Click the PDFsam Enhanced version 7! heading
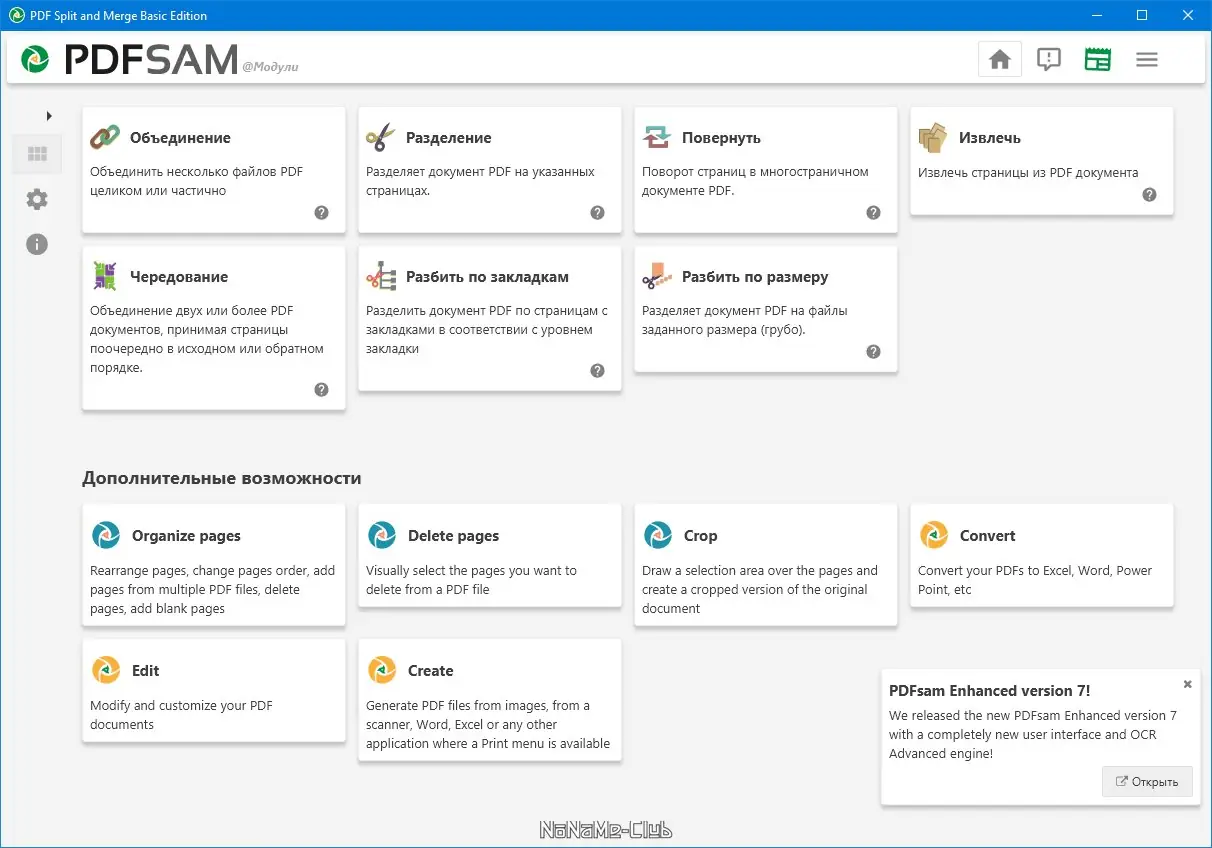This screenshot has height=848, width=1212. (x=989, y=691)
